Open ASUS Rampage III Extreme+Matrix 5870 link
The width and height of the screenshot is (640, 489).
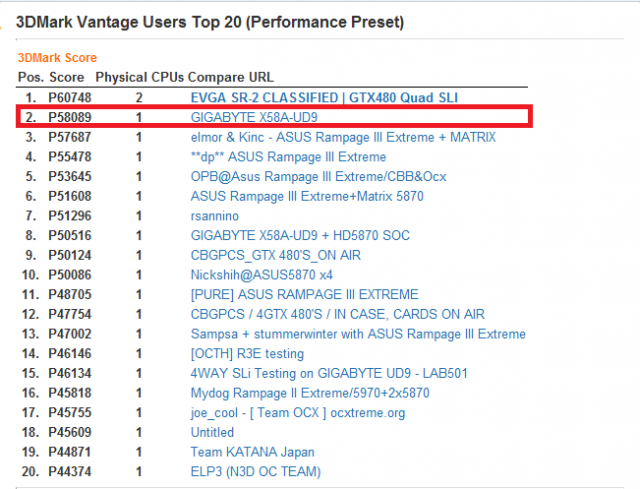pos(307,196)
